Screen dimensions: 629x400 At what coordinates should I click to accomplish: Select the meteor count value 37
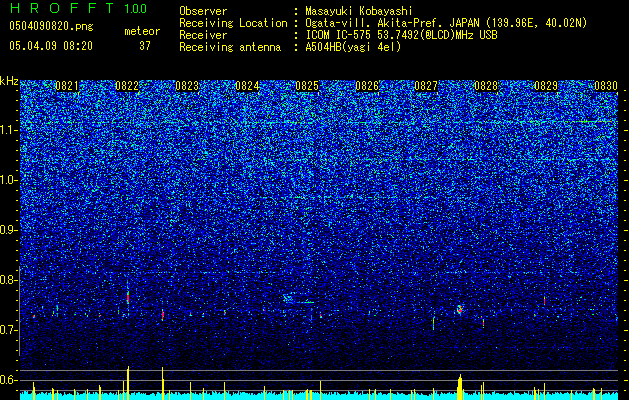click(x=145, y=46)
